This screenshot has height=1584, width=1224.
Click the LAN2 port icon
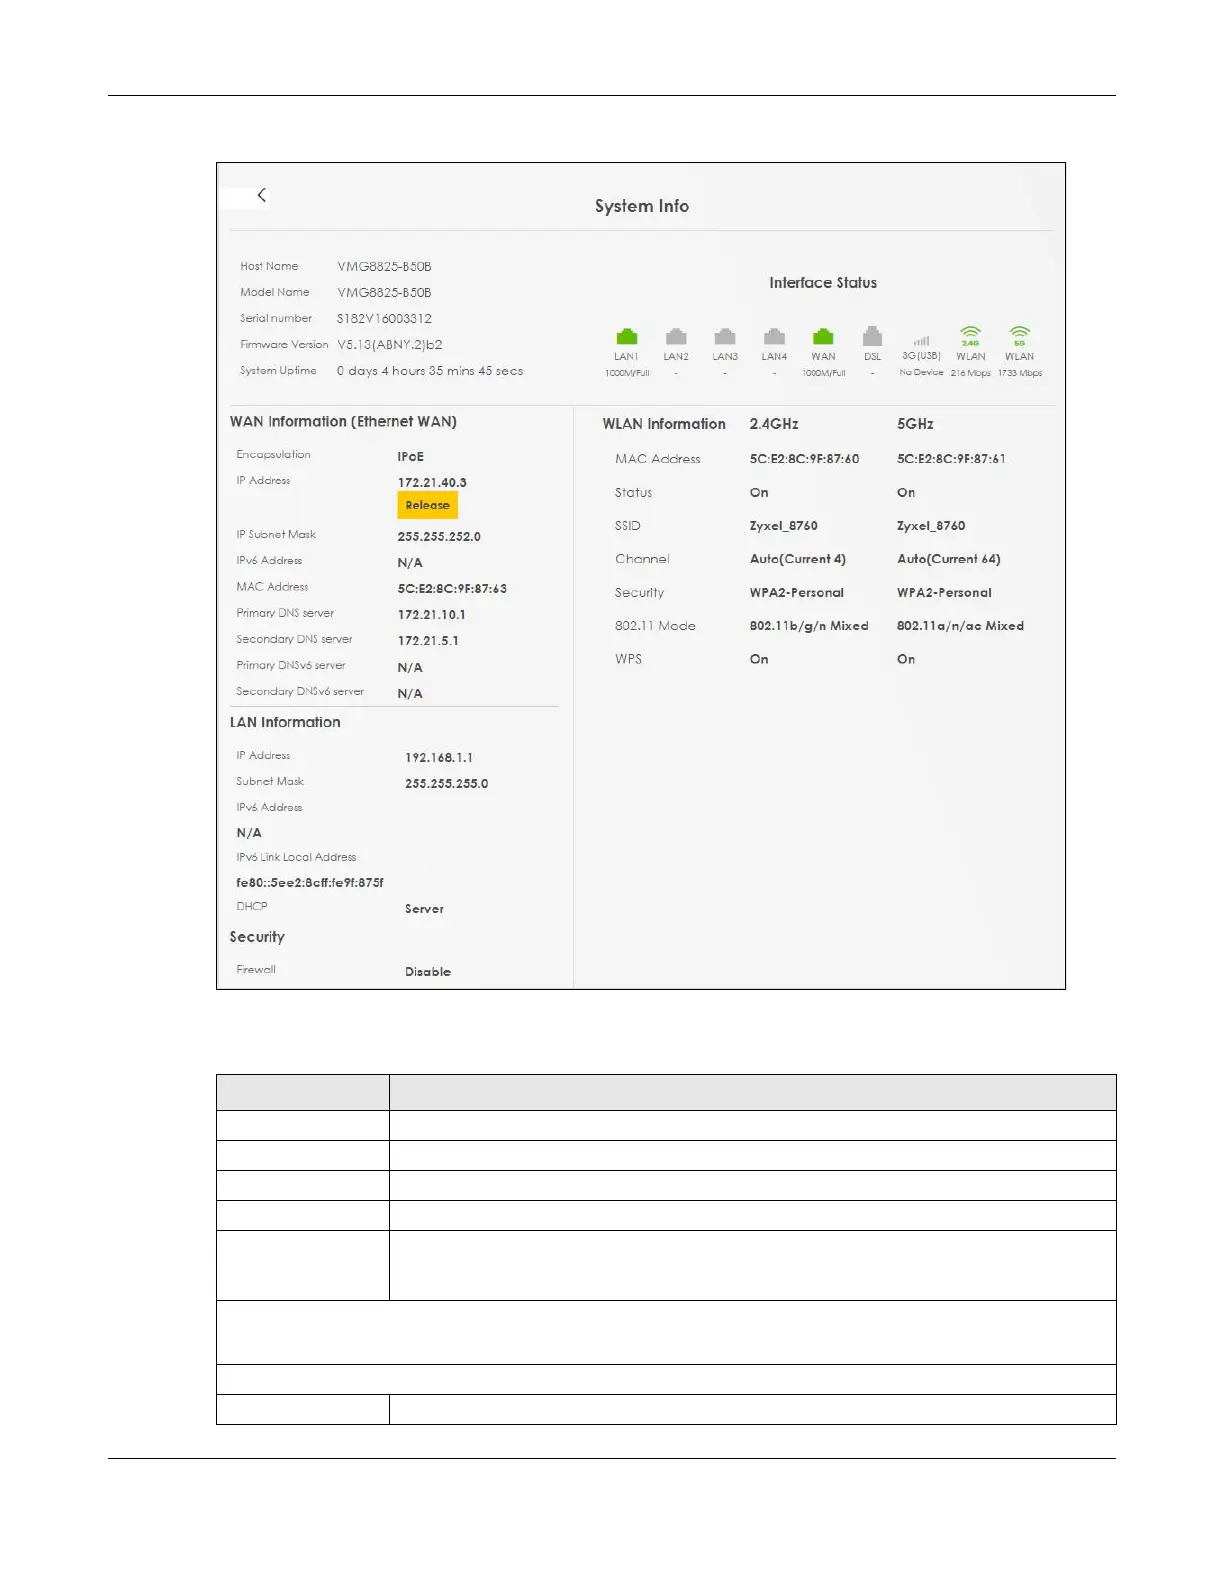click(x=676, y=337)
